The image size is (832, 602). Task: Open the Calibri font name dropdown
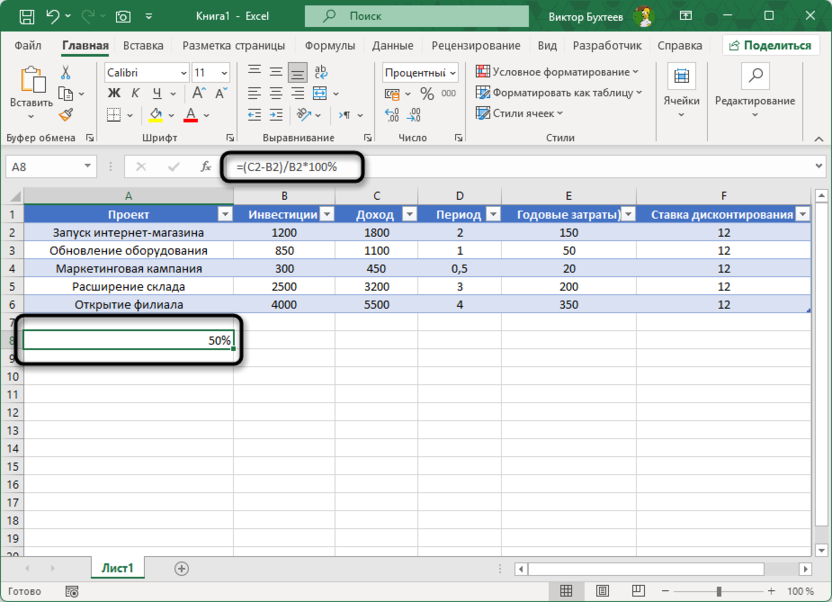click(x=183, y=73)
